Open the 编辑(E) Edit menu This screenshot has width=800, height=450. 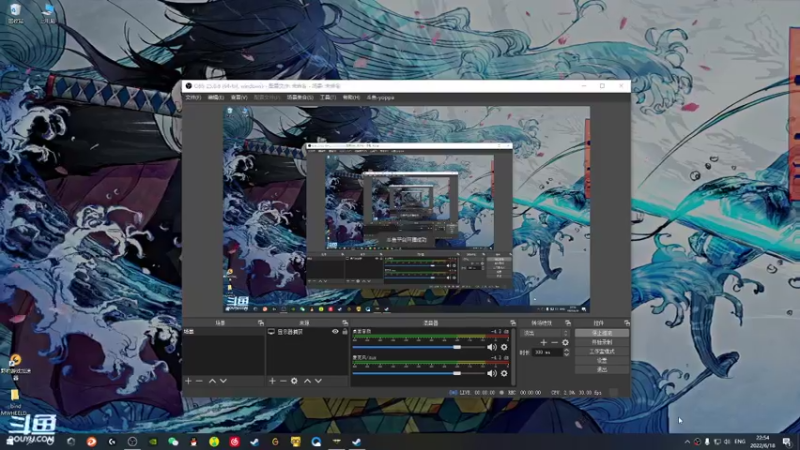pyautogui.click(x=216, y=97)
